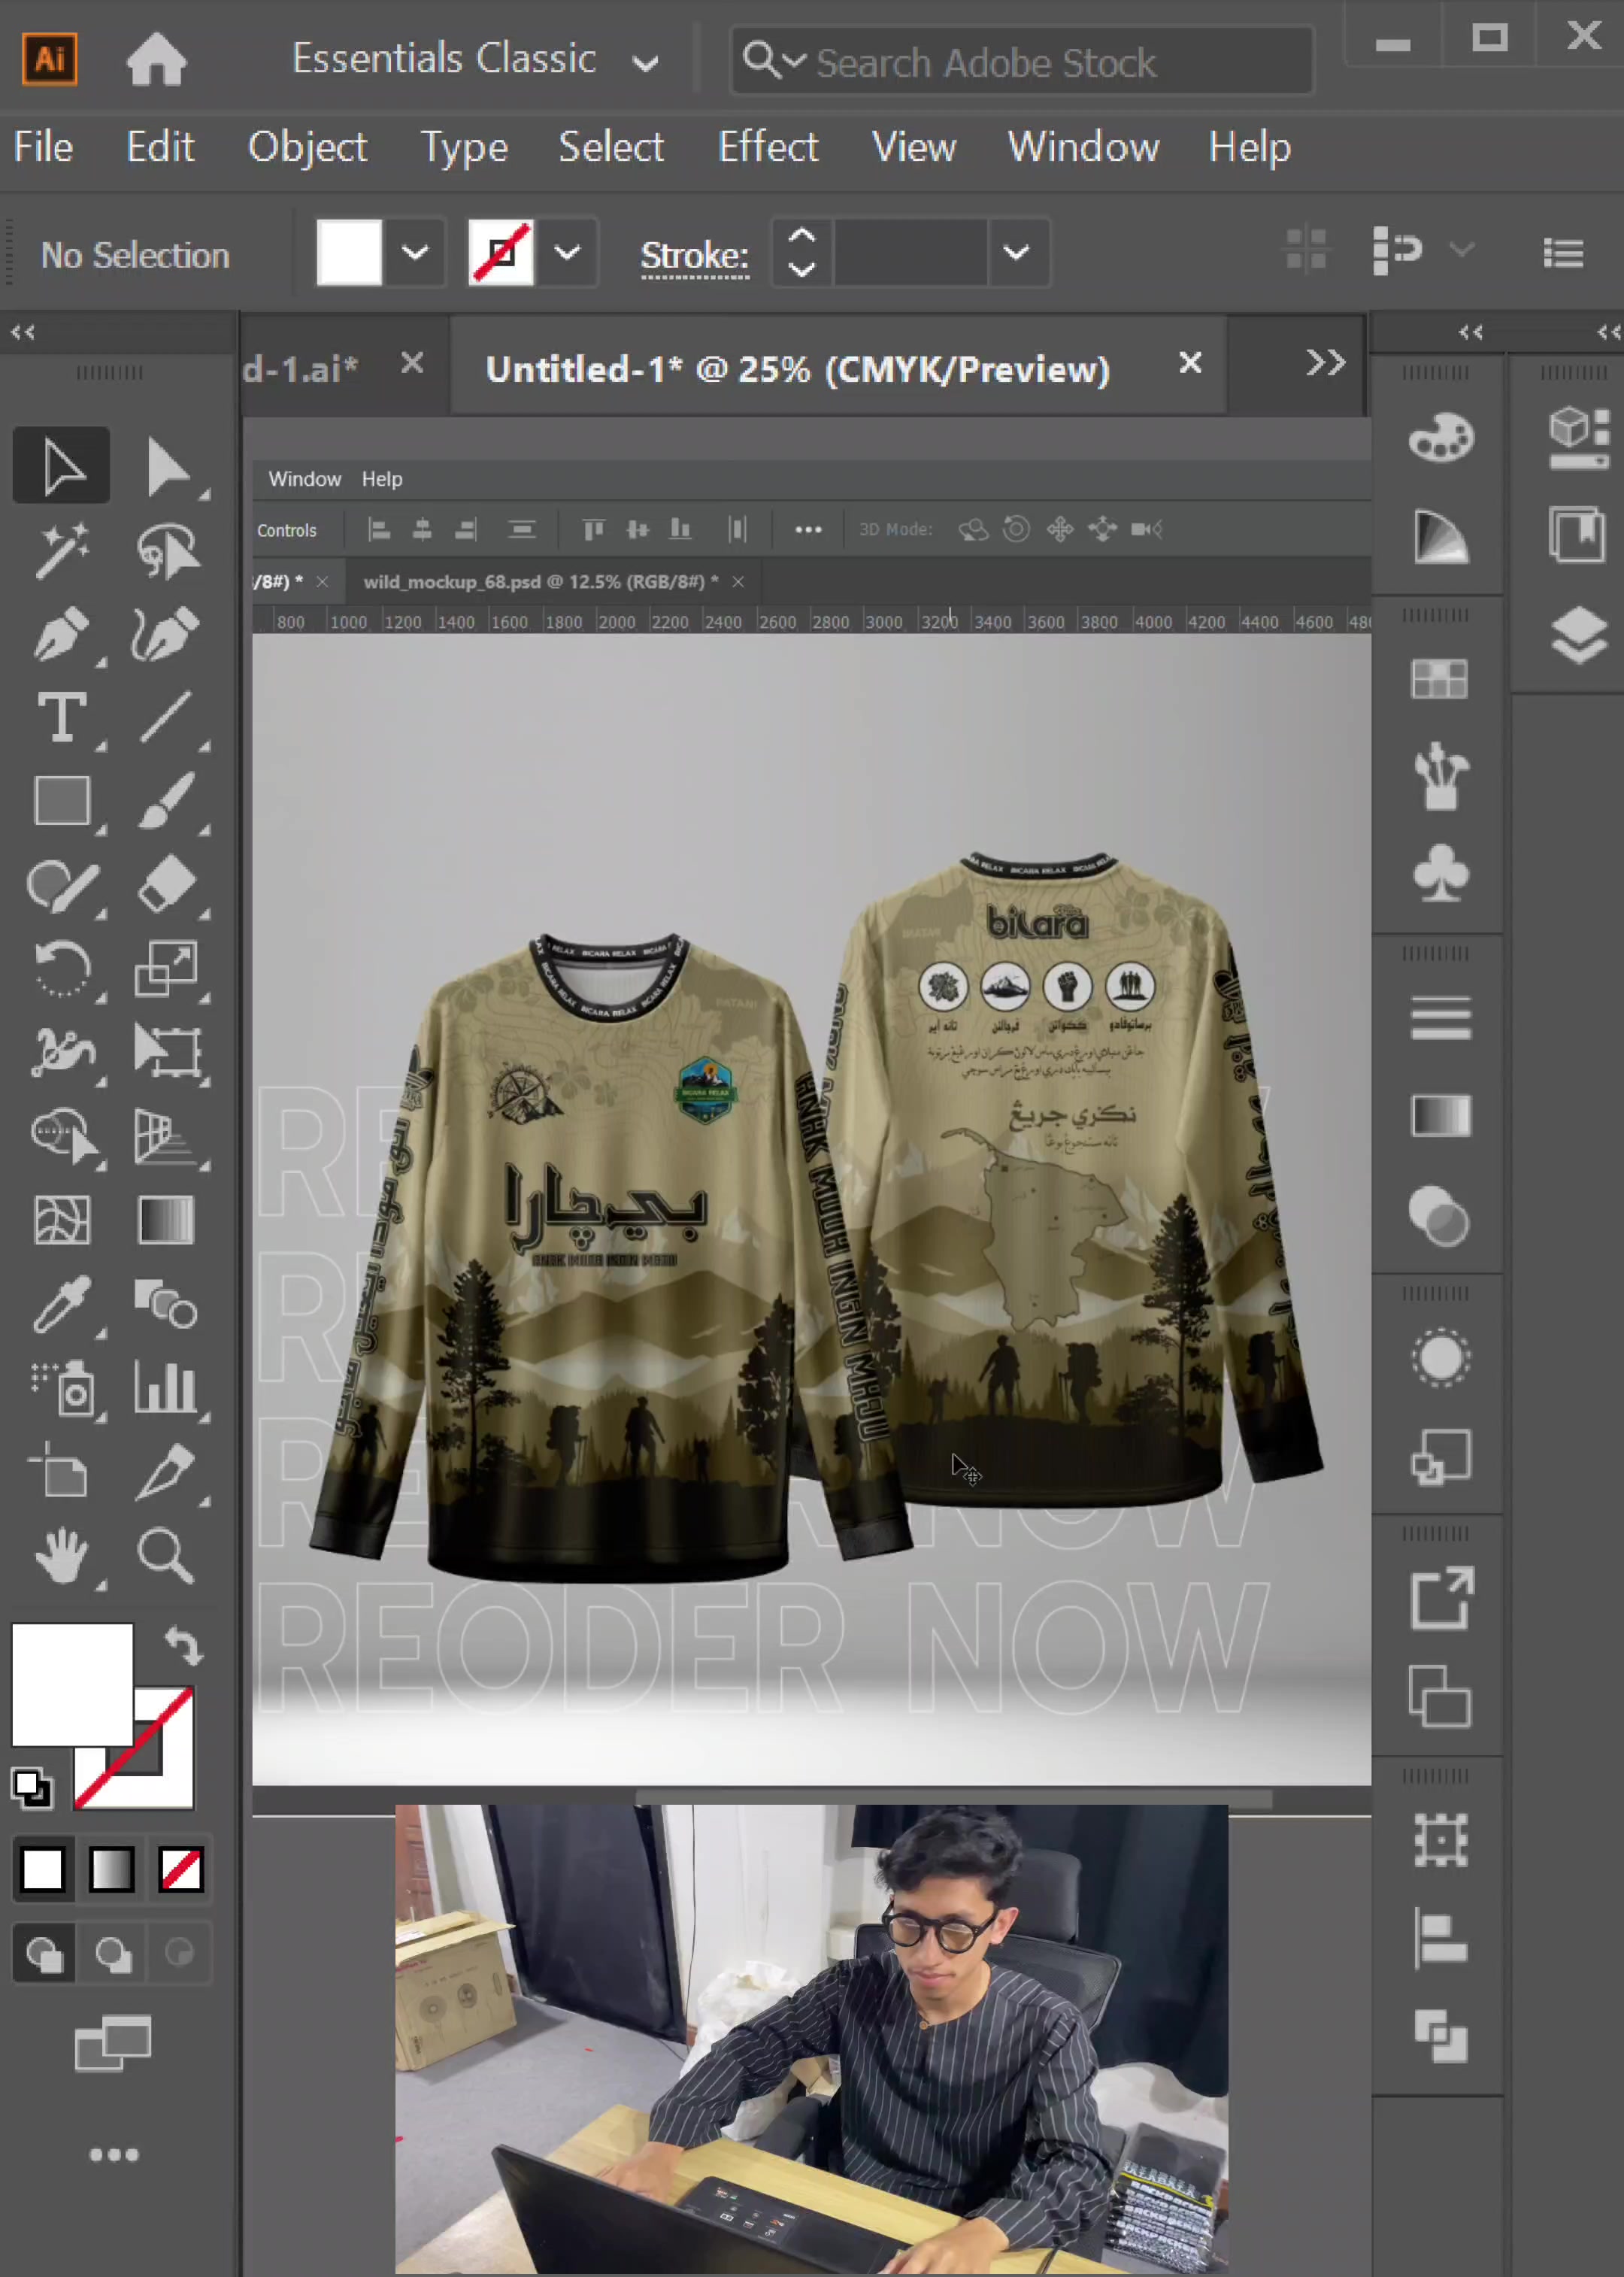Set paint mode to Gradient
The width and height of the screenshot is (1624, 2277).
click(x=111, y=1869)
